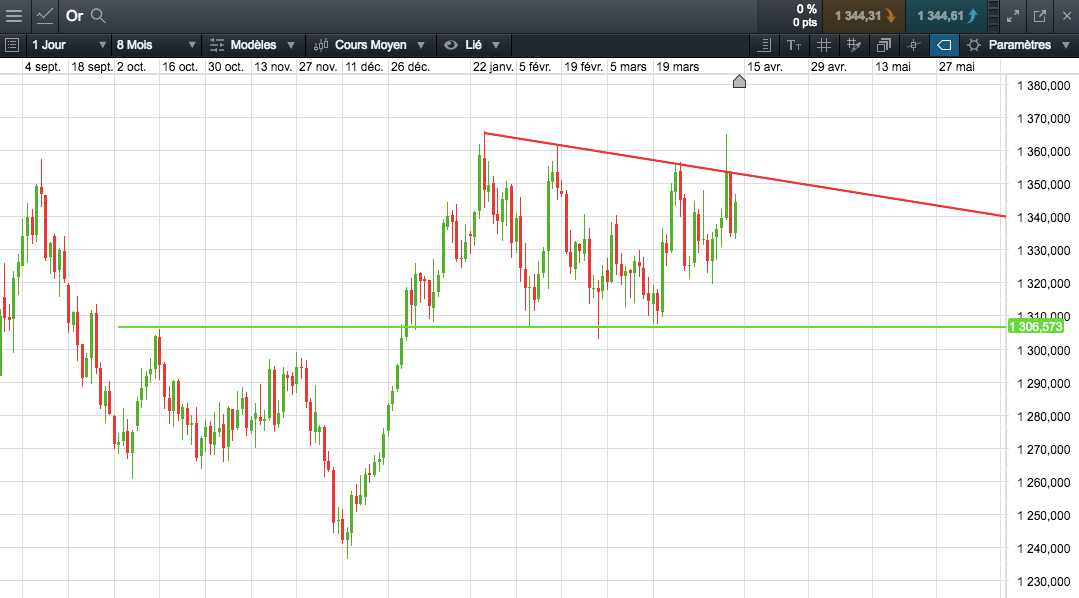This screenshot has width=1079, height=598.
Task: Click the 15 avr. date label
Action: click(x=765, y=67)
